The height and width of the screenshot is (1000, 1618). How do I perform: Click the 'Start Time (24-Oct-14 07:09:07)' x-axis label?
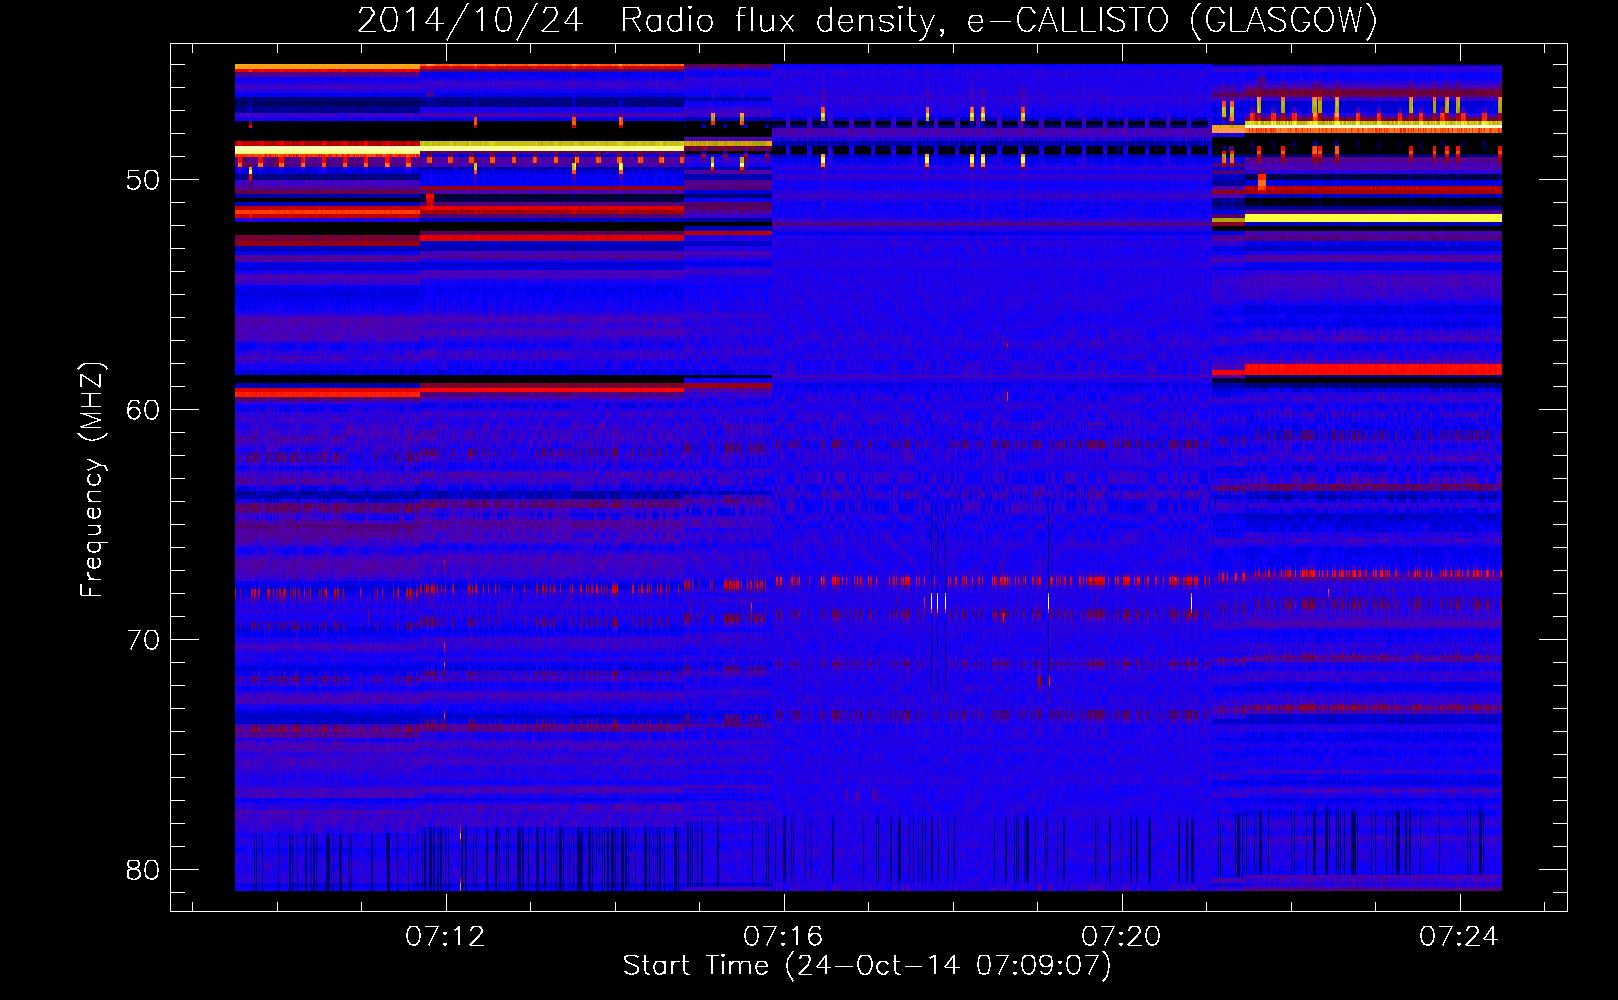[867, 966]
